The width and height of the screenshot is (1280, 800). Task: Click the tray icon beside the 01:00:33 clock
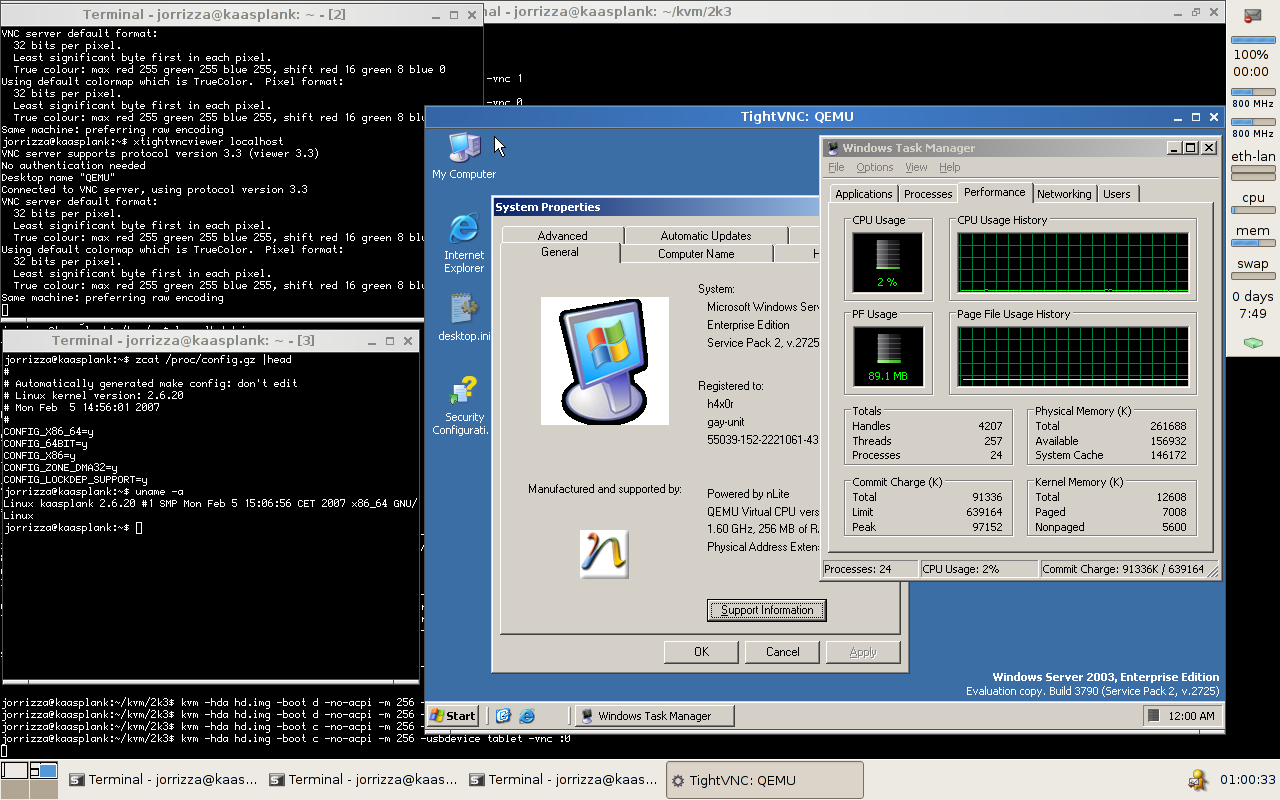click(1196, 780)
